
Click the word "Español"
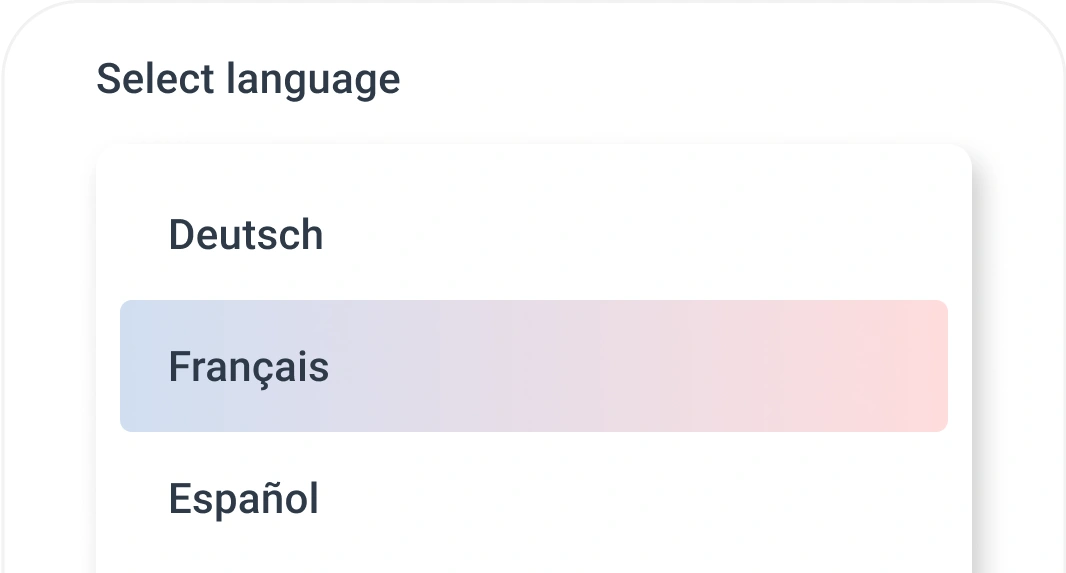tap(243, 499)
